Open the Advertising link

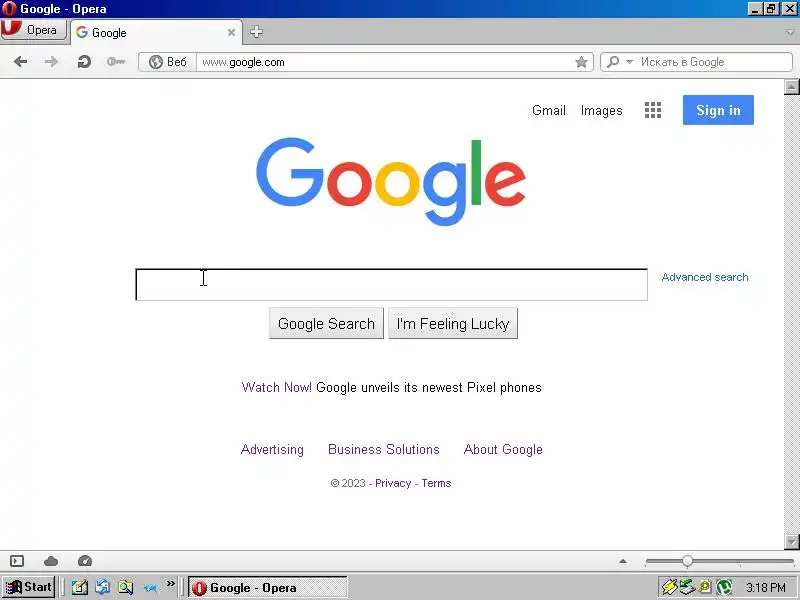coord(272,449)
